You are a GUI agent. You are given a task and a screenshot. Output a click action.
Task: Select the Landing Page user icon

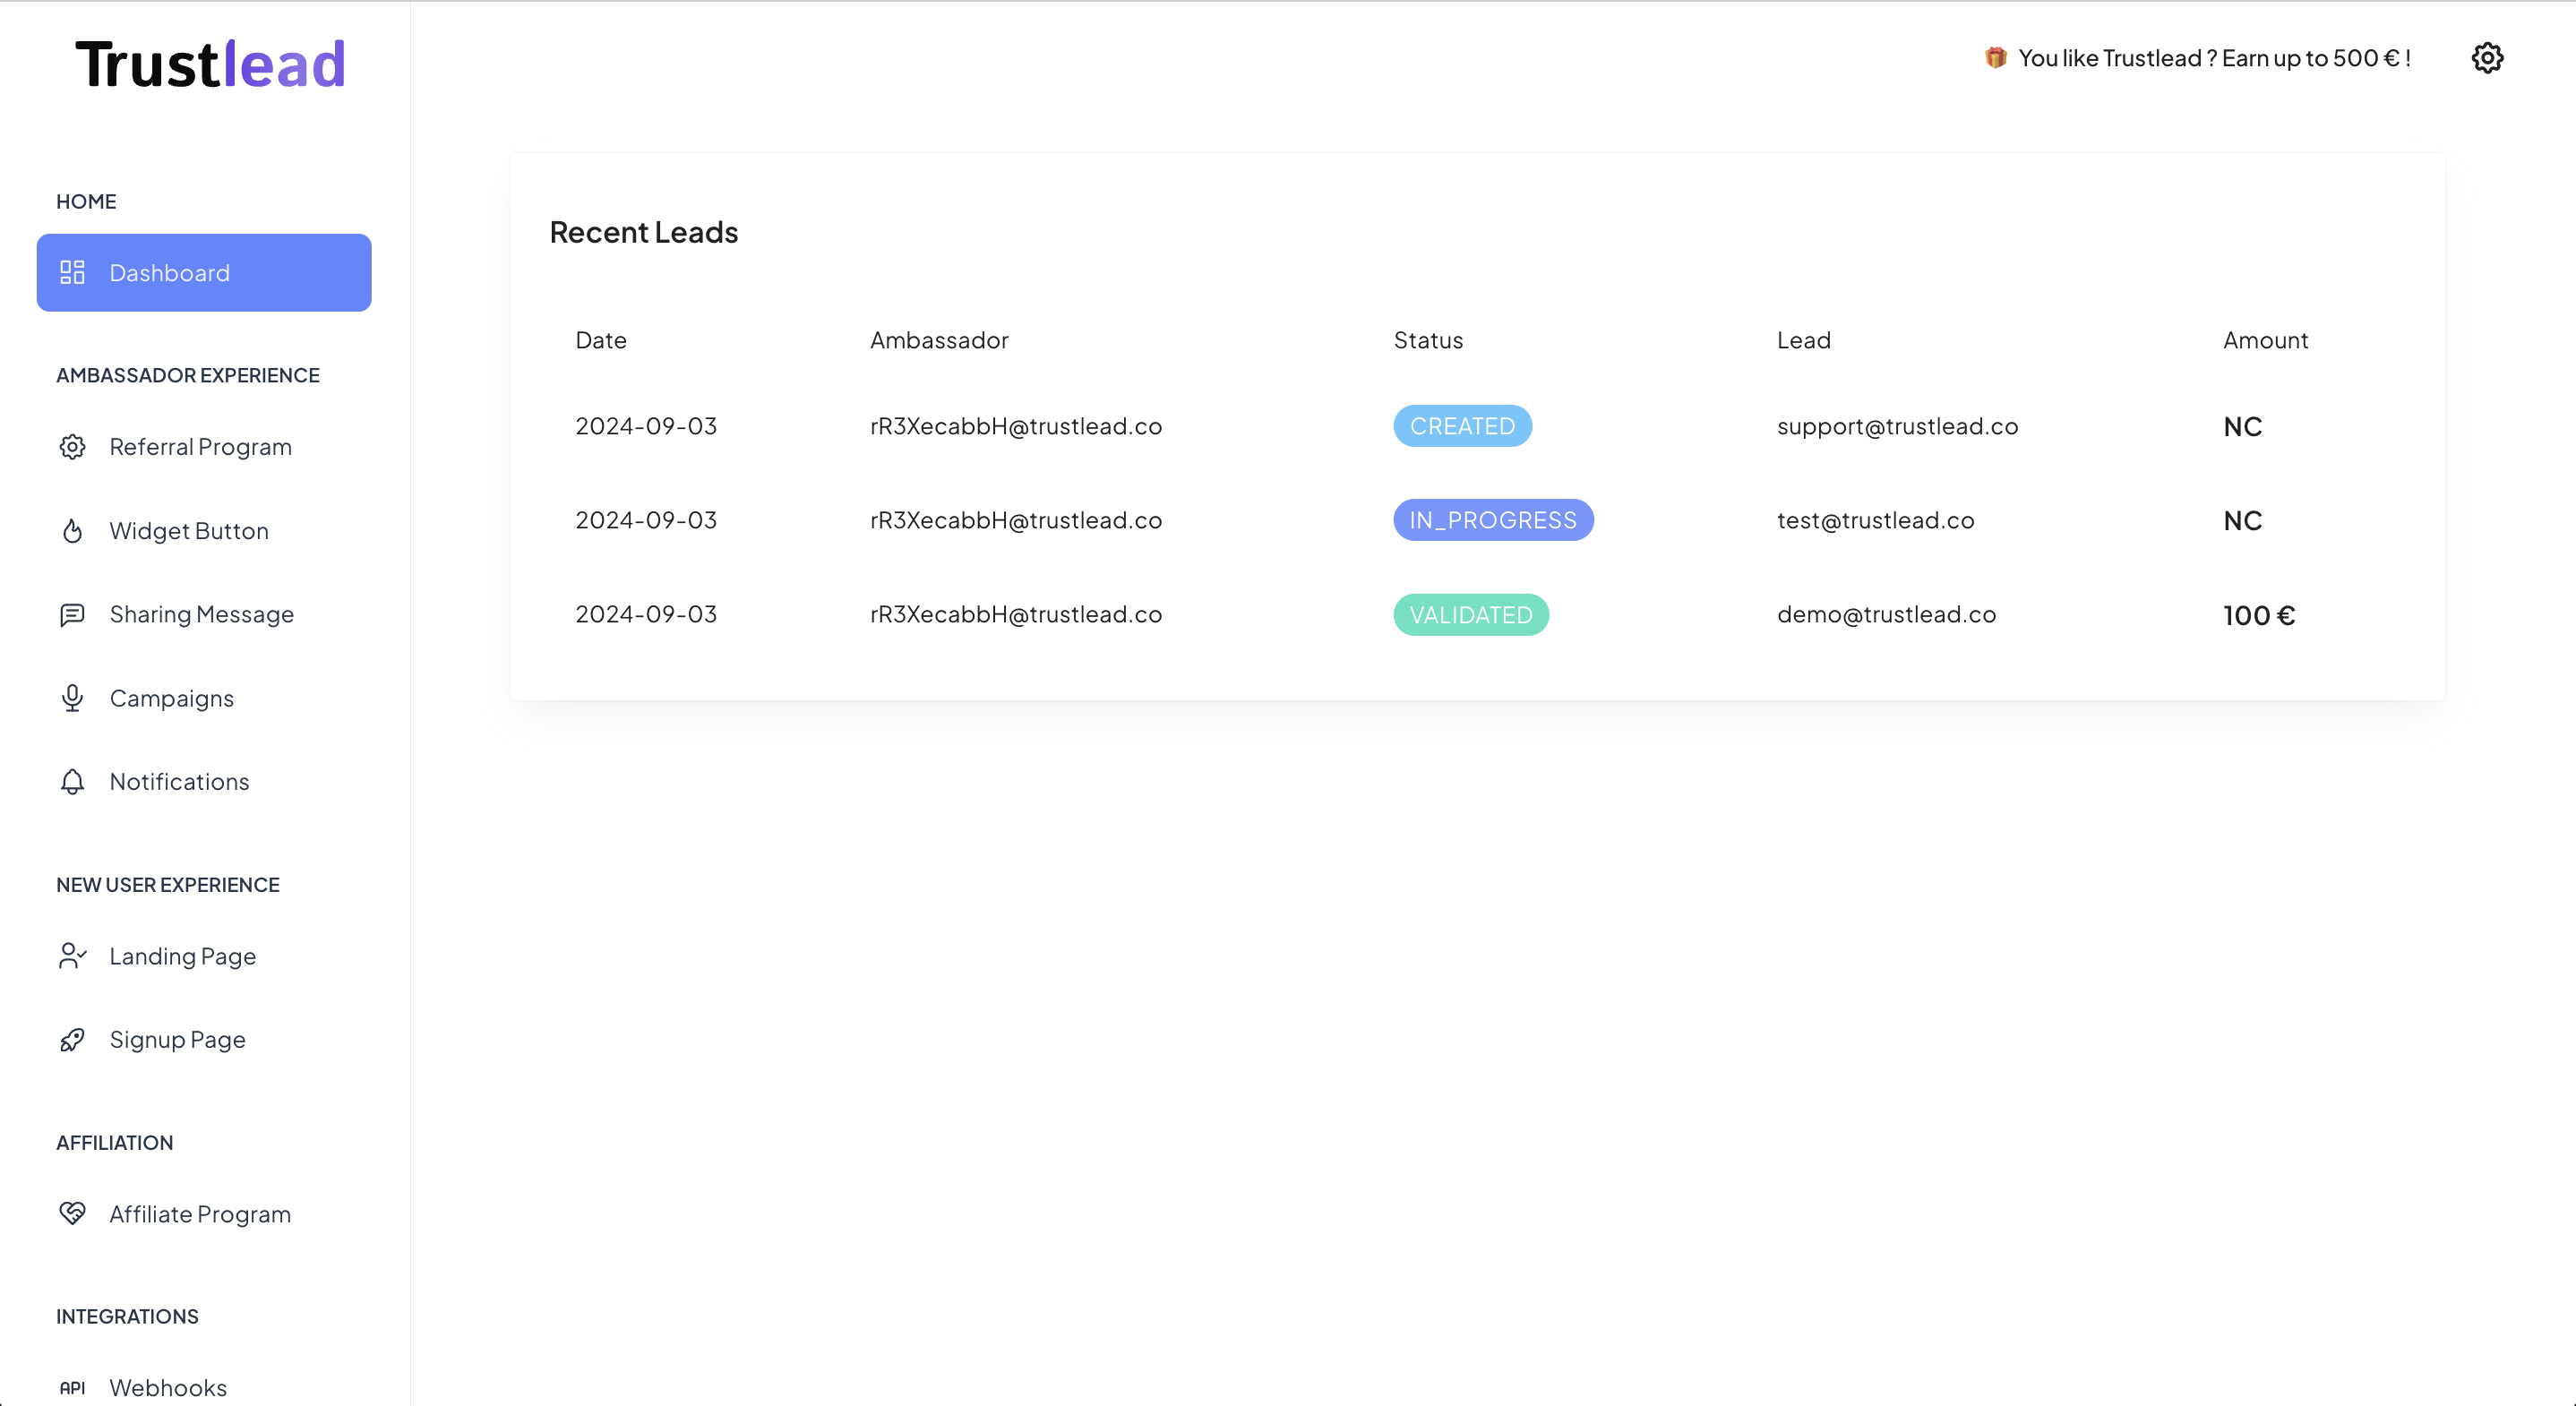click(x=71, y=954)
